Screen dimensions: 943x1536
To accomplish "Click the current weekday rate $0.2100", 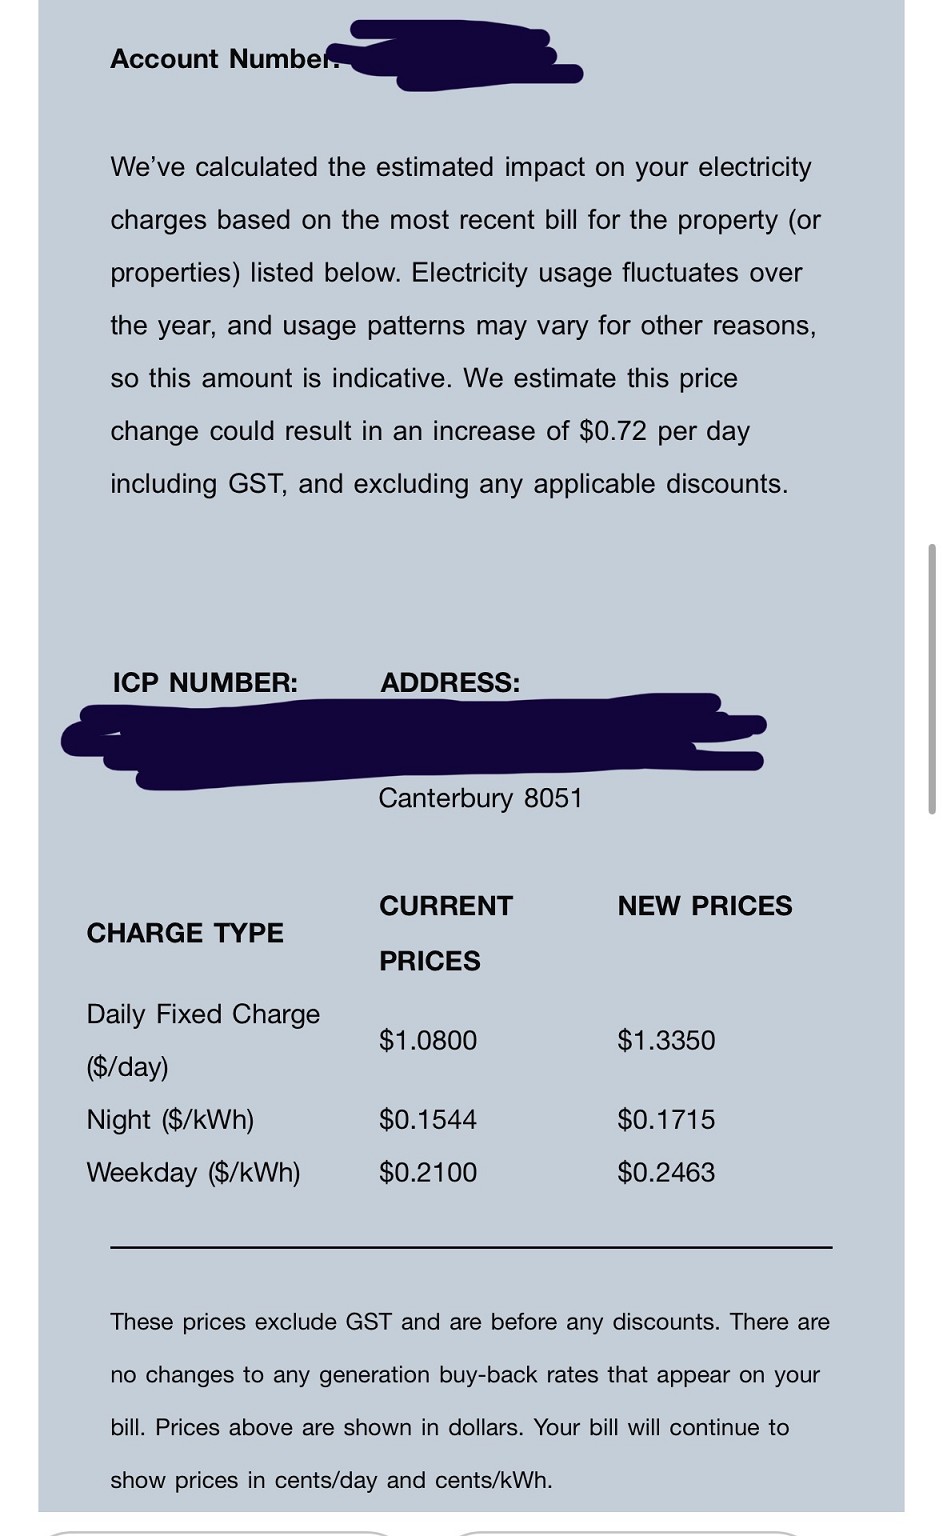I will pyautogui.click(x=428, y=1173).
